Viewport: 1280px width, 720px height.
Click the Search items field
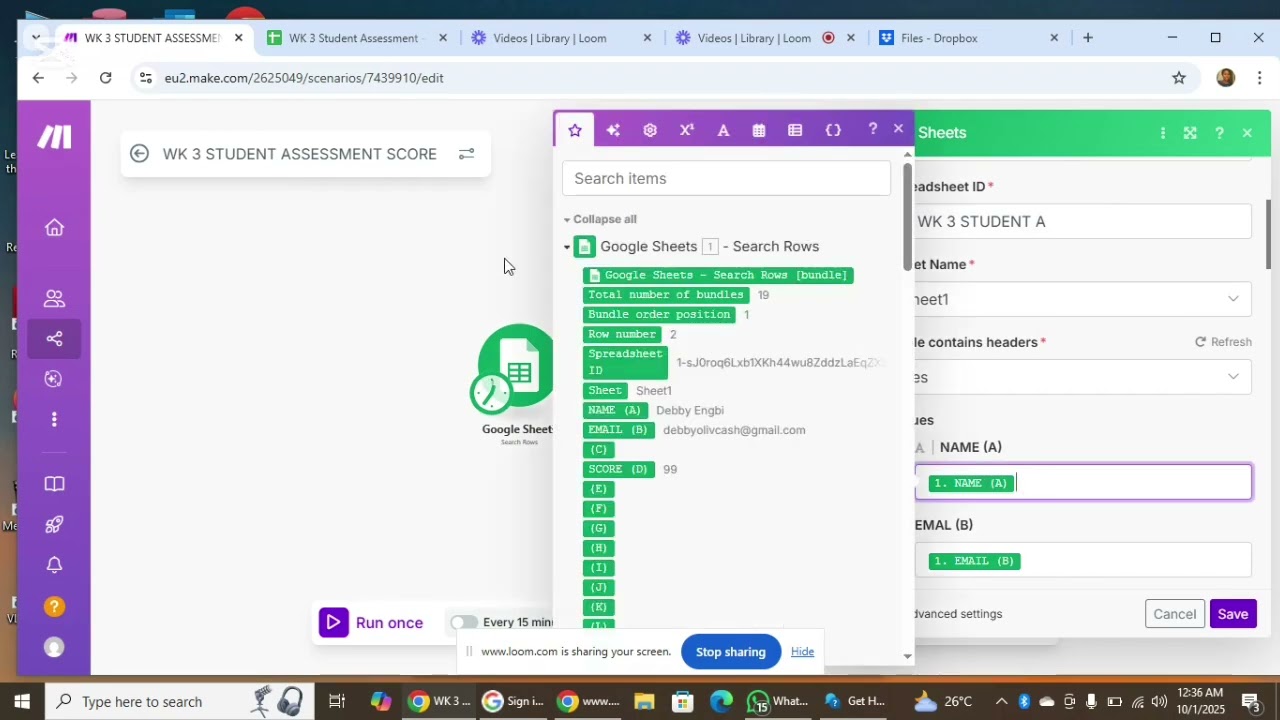coord(726,178)
